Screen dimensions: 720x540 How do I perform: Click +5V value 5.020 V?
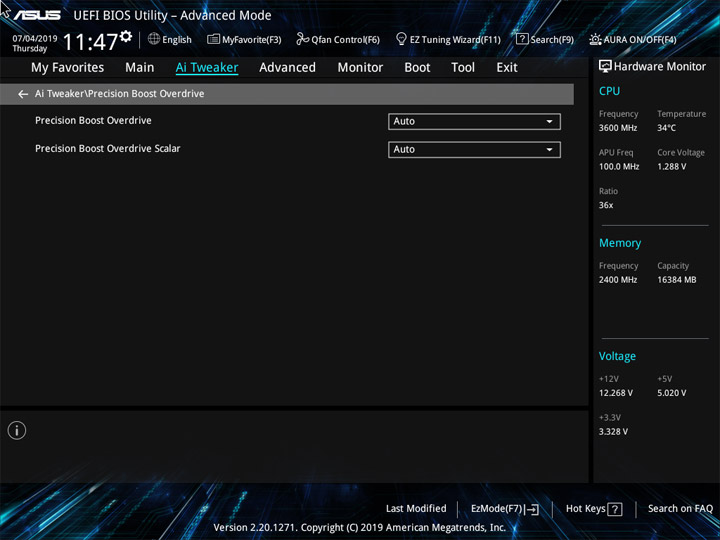pos(671,393)
